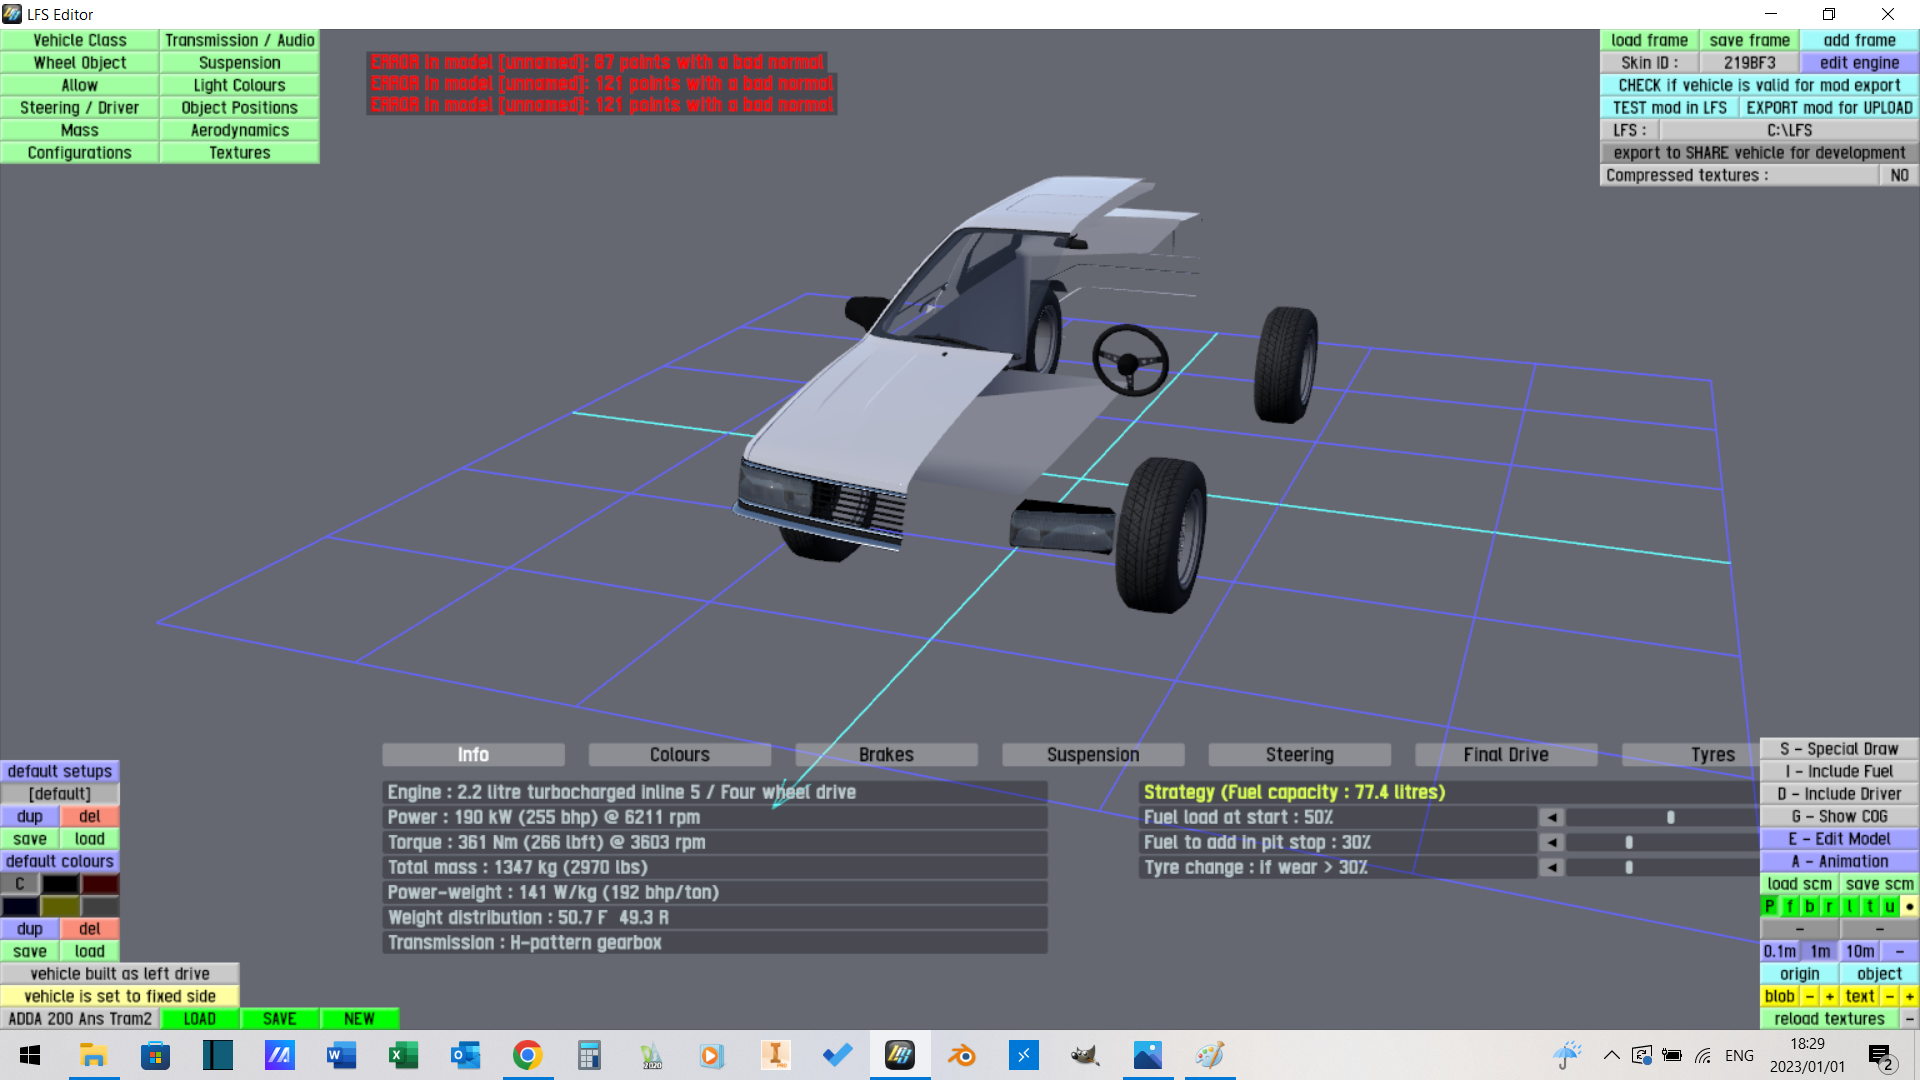Click plus button next to blob
Image resolution: width=1920 pixels, height=1080 pixels.
(x=1829, y=996)
